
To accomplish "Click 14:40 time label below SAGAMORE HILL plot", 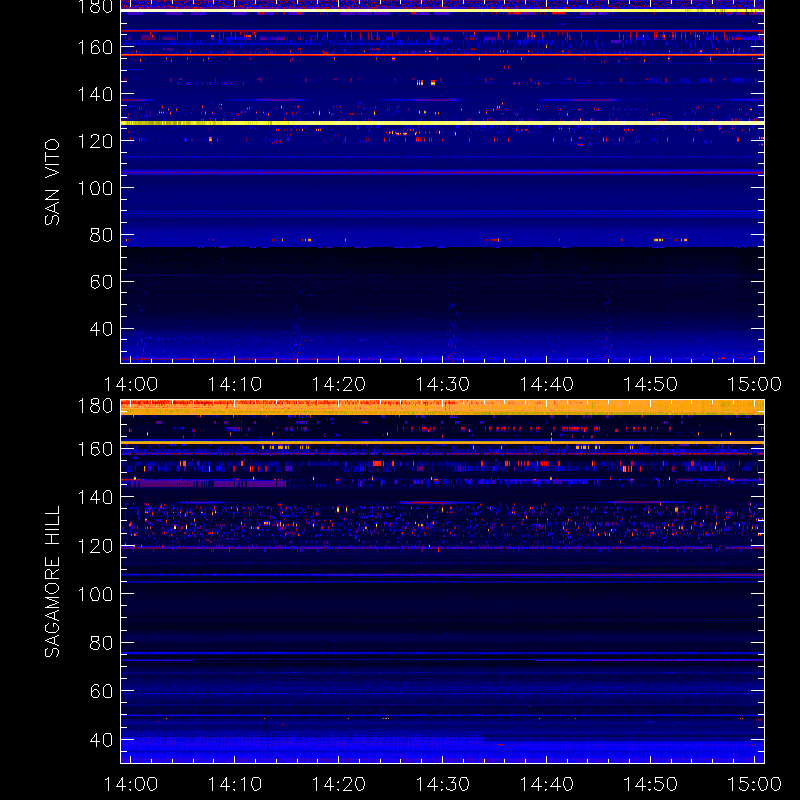I will coord(546,784).
